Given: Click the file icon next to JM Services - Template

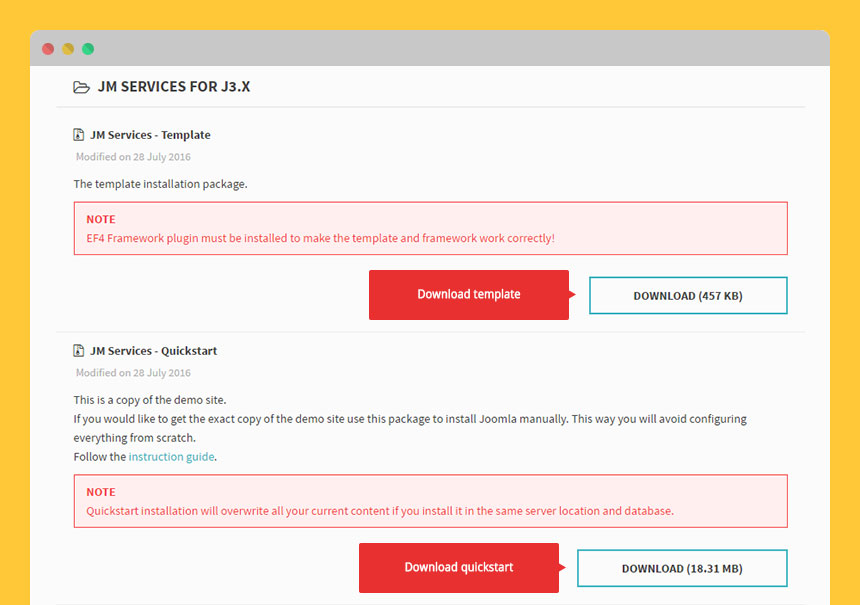Looking at the screenshot, I should 78,134.
